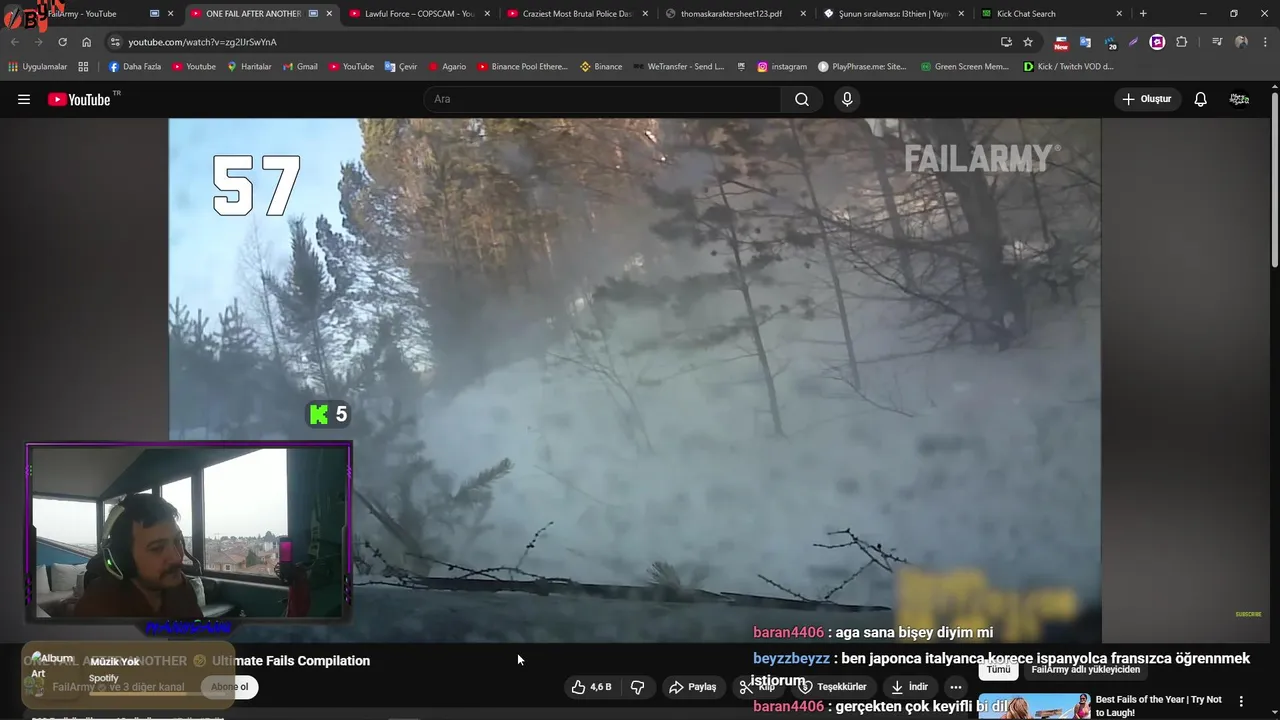
Task: Bookmark this page with the star icon
Action: coord(1028,42)
